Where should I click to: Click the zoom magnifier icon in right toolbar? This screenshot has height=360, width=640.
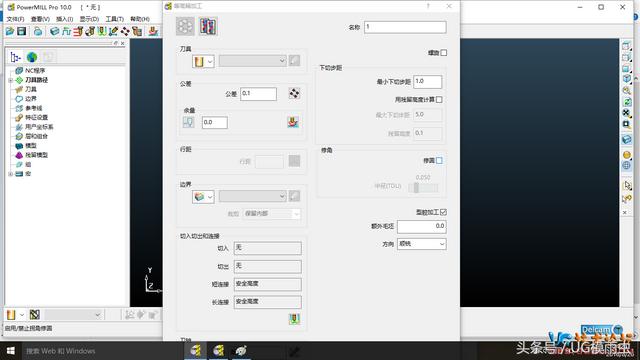627,91
